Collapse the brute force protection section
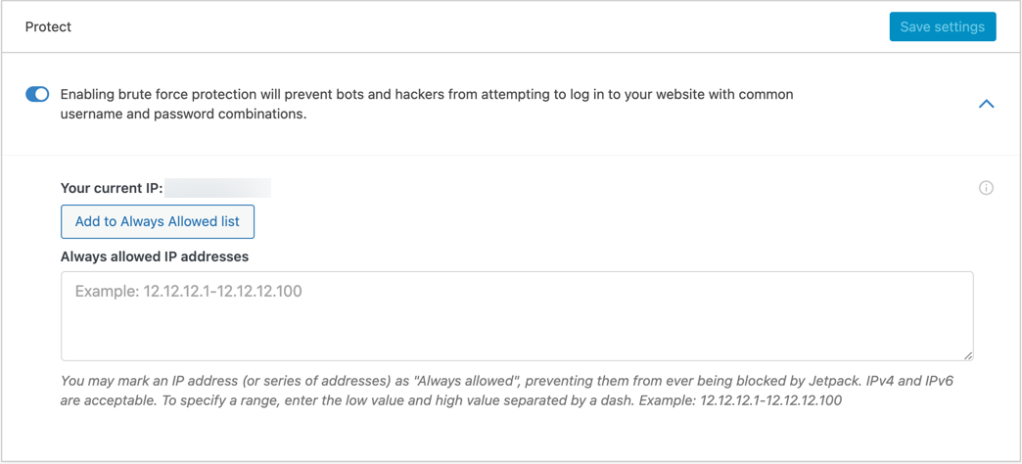 pos(986,104)
